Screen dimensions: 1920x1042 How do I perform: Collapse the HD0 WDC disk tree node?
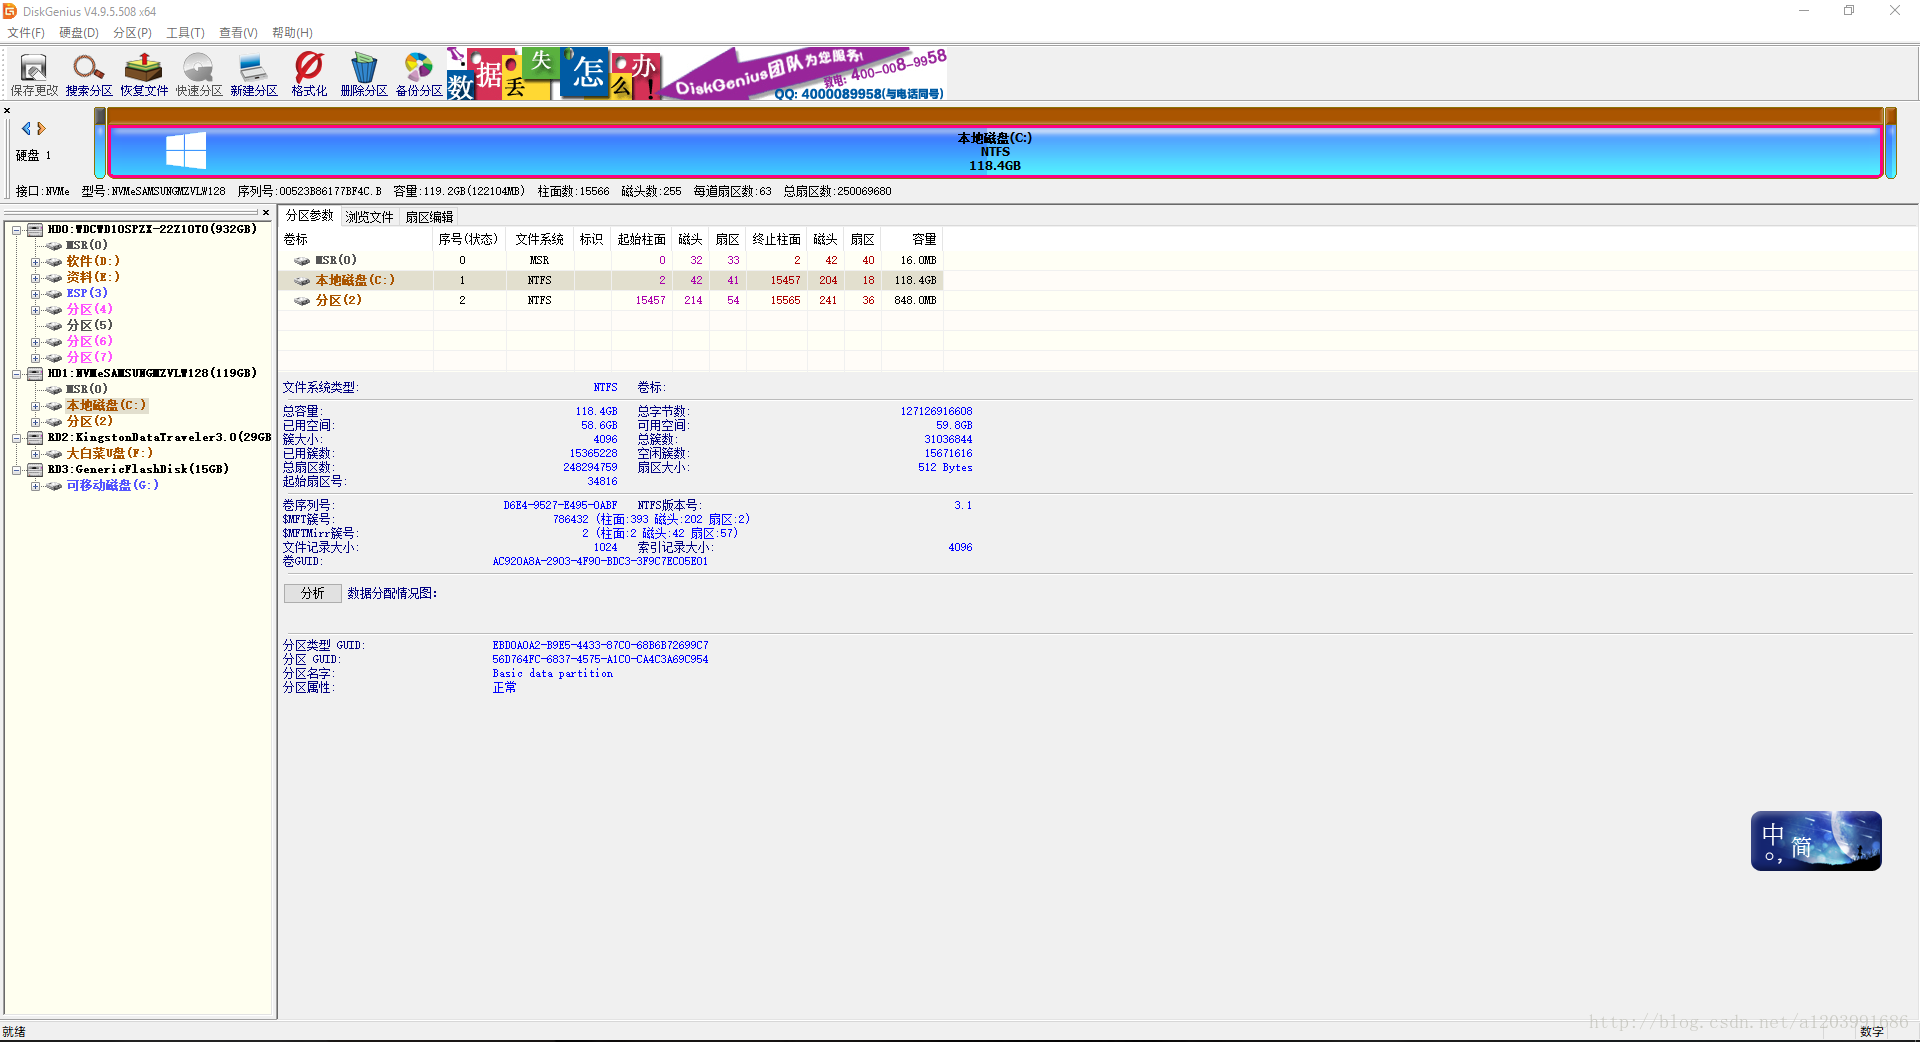coord(17,230)
